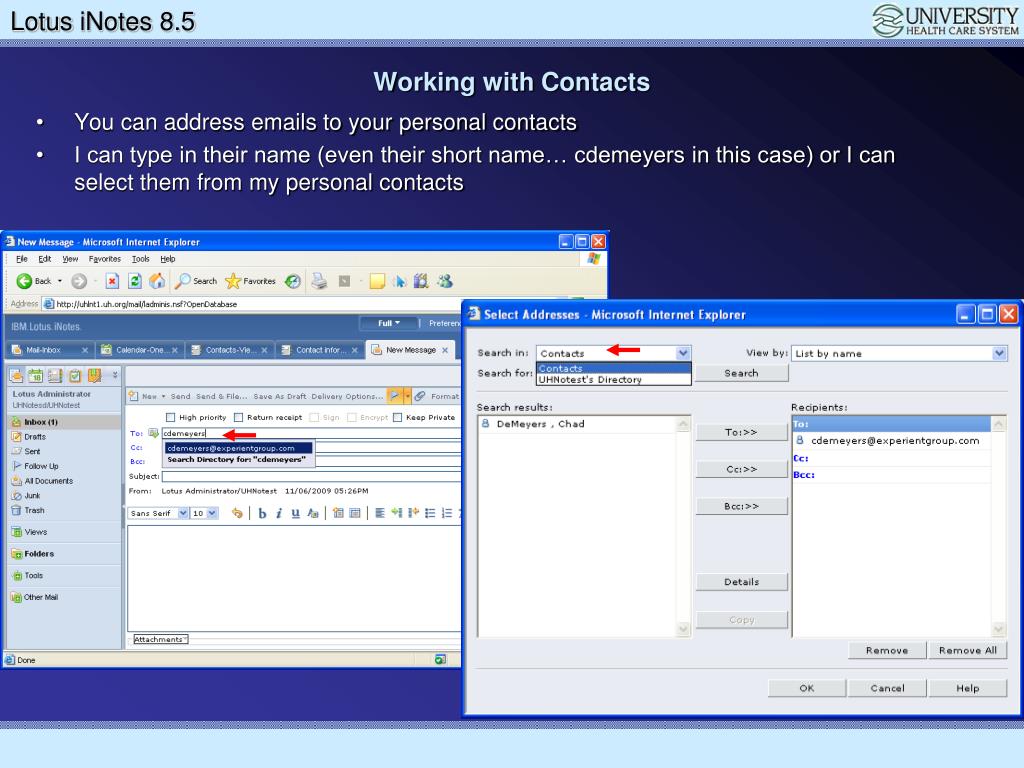Open Notebook via sidebar notebook icon

(95, 376)
